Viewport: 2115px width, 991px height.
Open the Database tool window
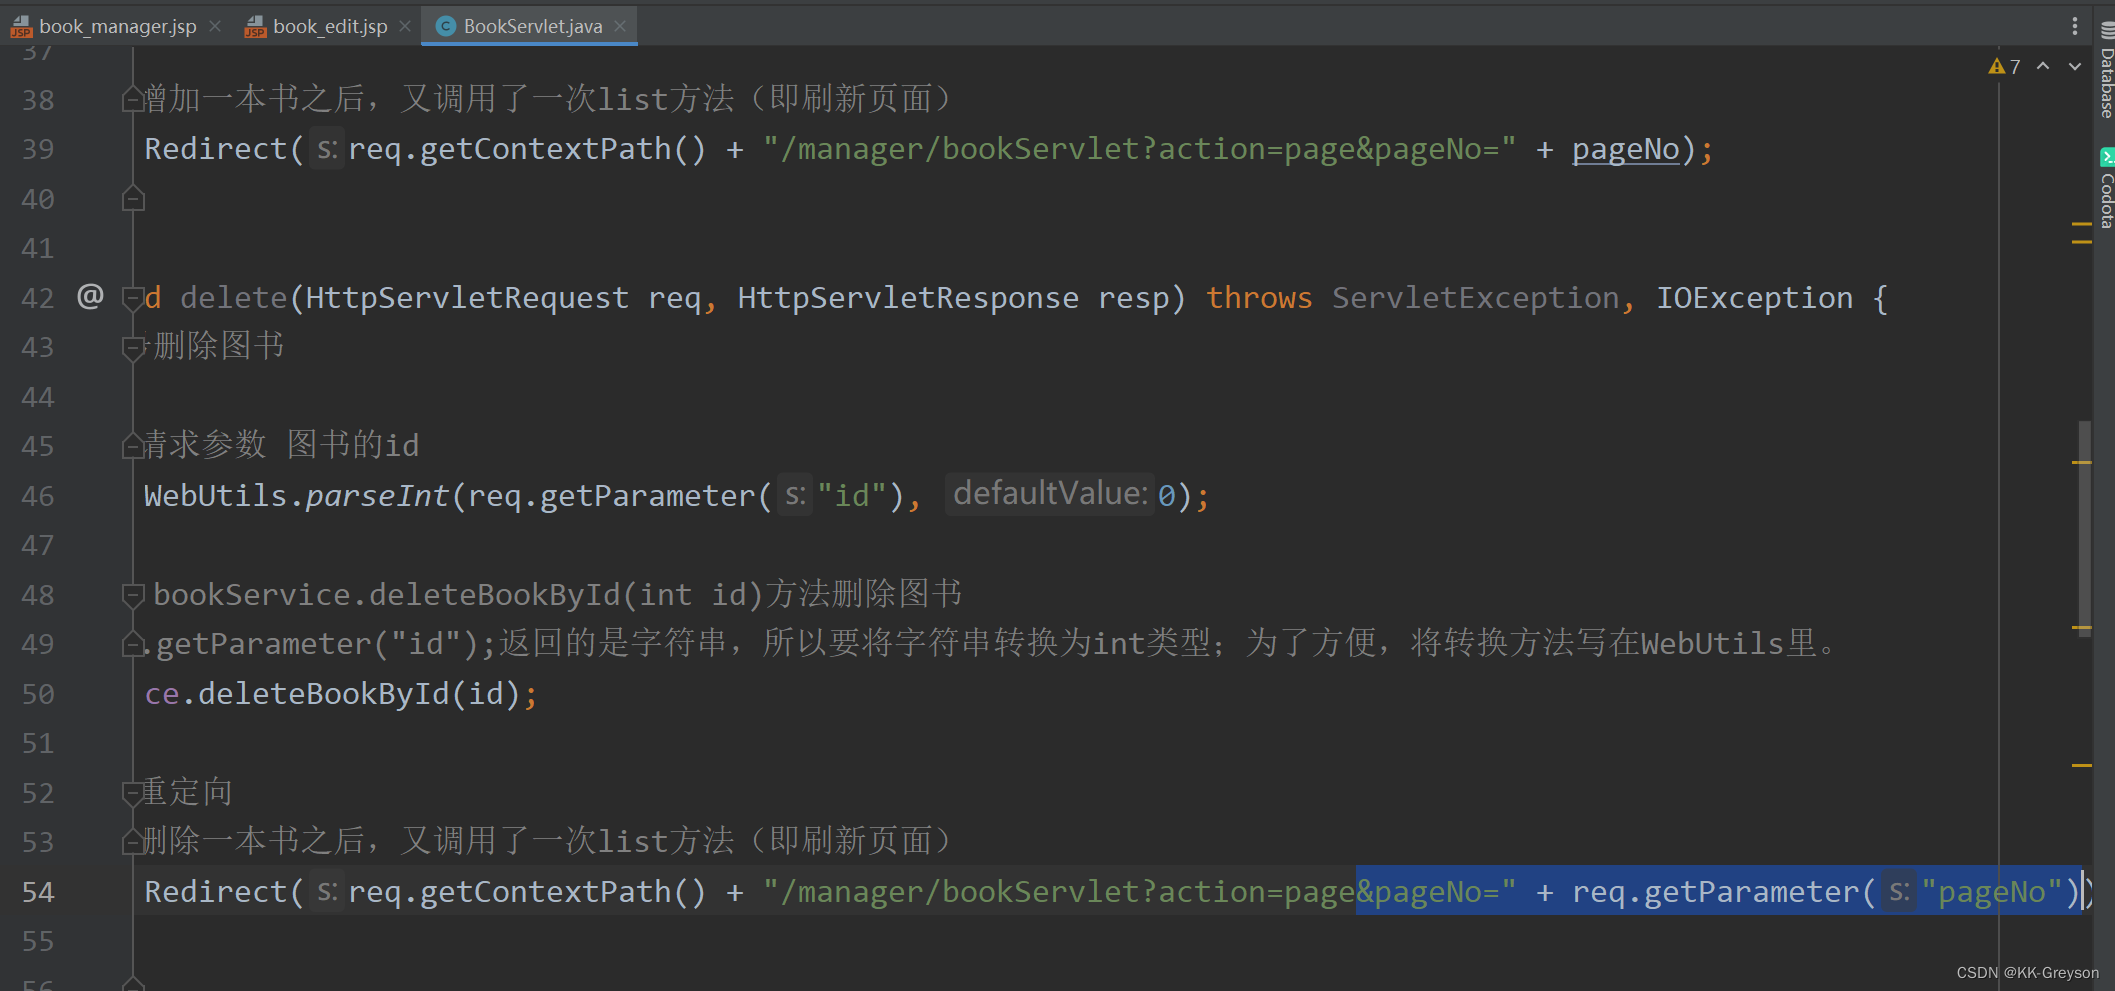pyautogui.click(x=2106, y=70)
